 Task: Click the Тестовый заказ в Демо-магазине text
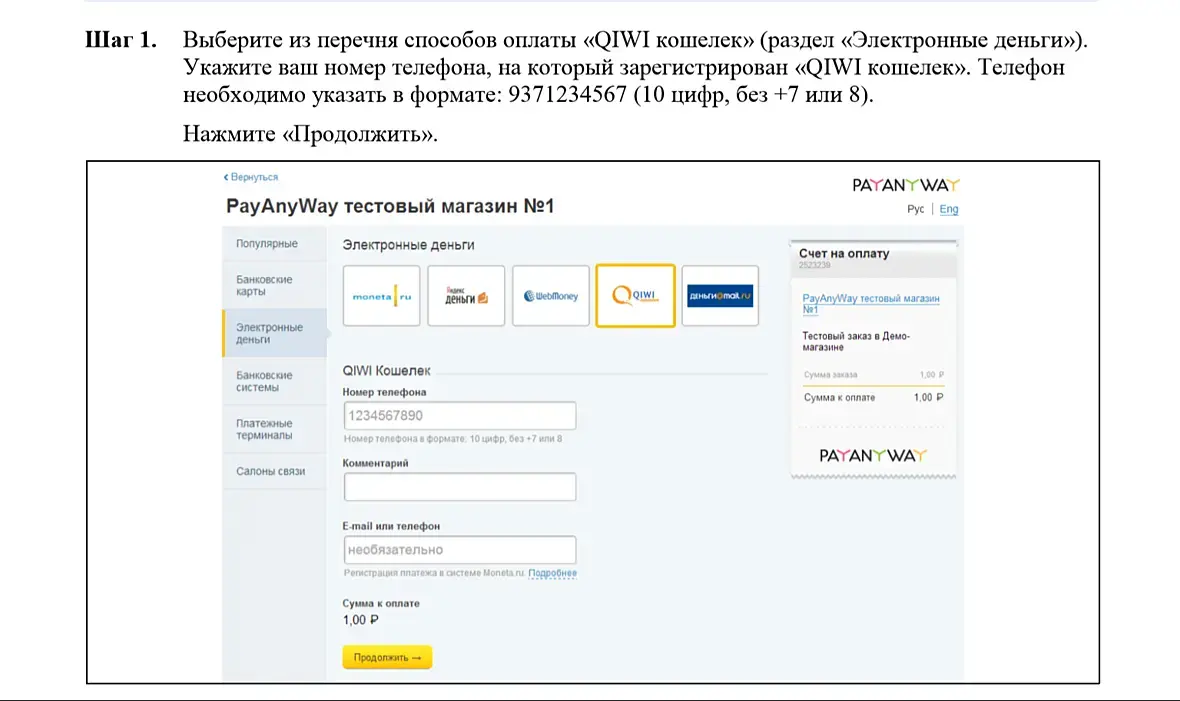856,342
